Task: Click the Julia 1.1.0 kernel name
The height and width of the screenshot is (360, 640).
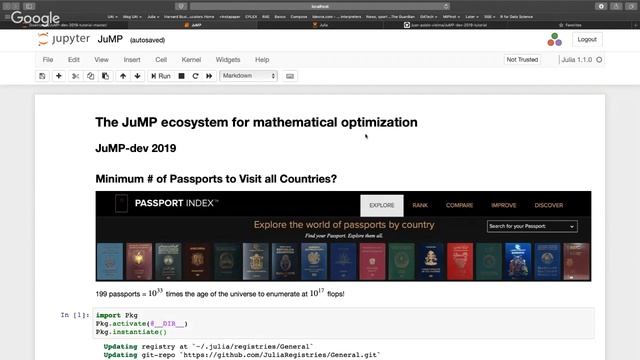Action: pyautogui.click(x=576, y=60)
